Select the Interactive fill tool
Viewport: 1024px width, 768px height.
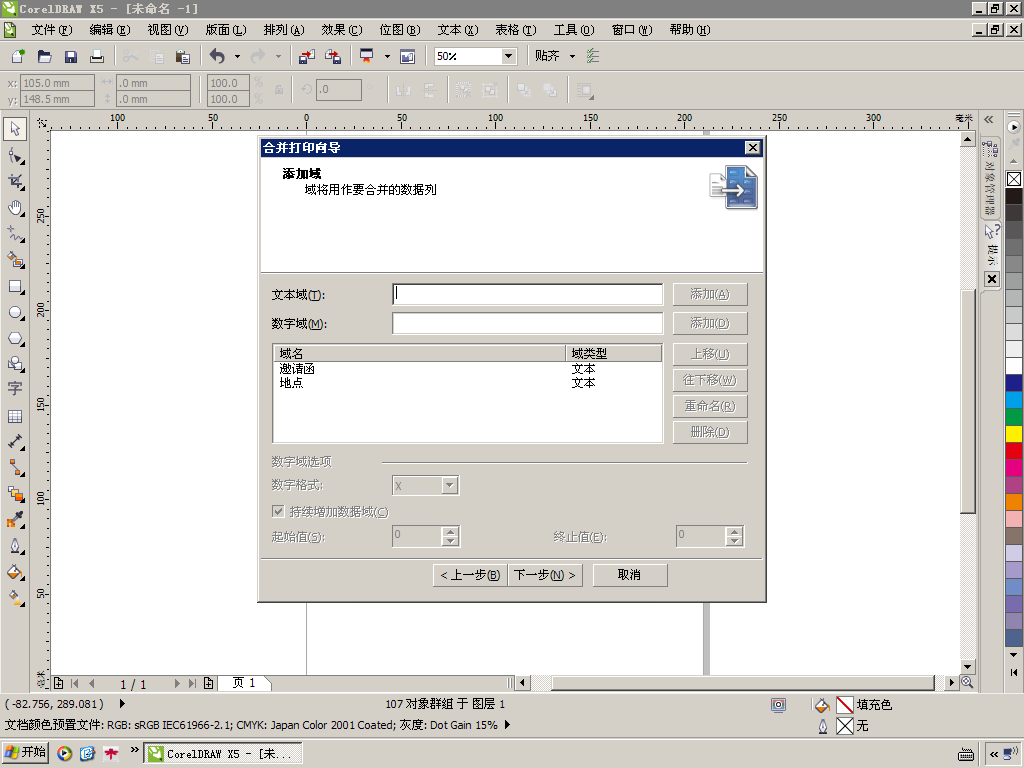[15, 597]
